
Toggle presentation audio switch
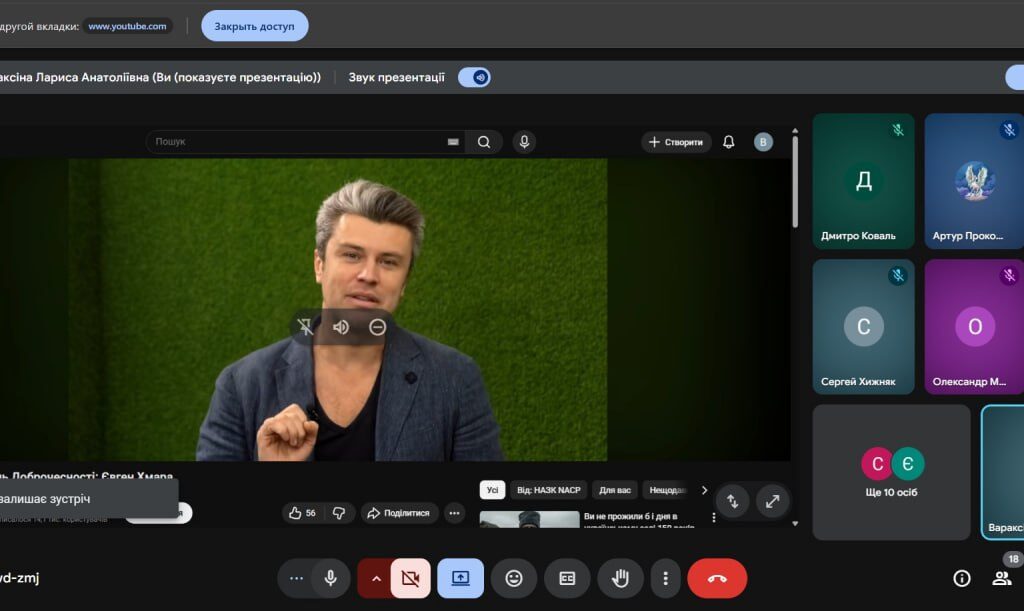click(x=474, y=77)
